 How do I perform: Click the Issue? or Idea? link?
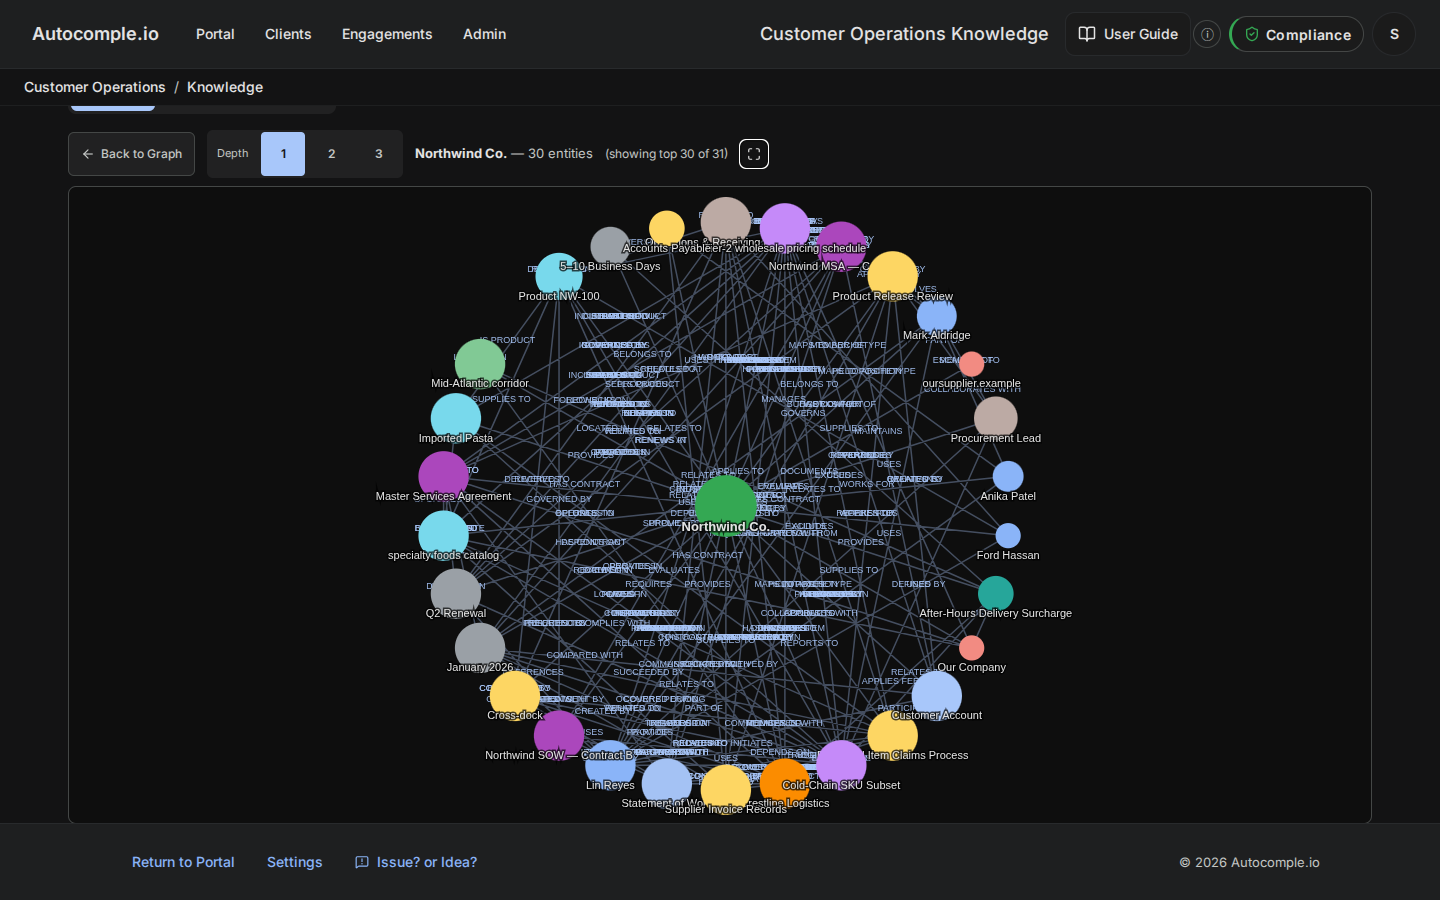[416, 862]
